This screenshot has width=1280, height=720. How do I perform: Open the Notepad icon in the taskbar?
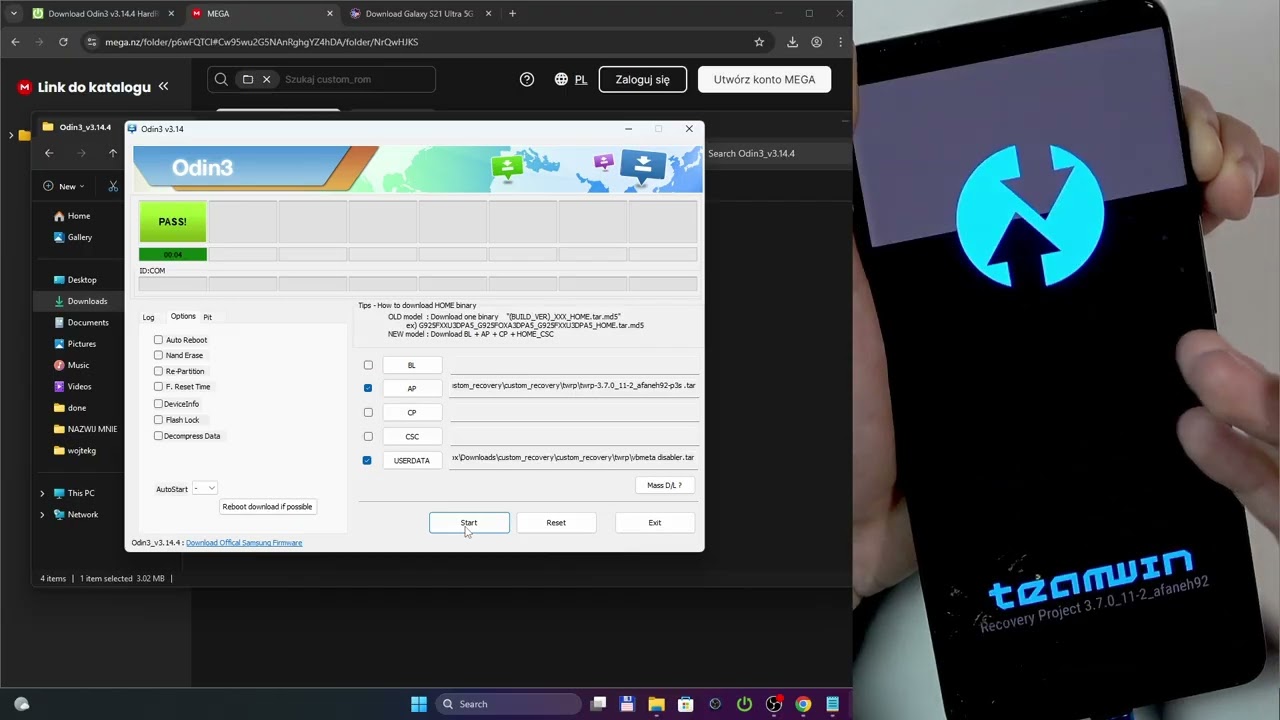pyautogui.click(x=832, y=704)
